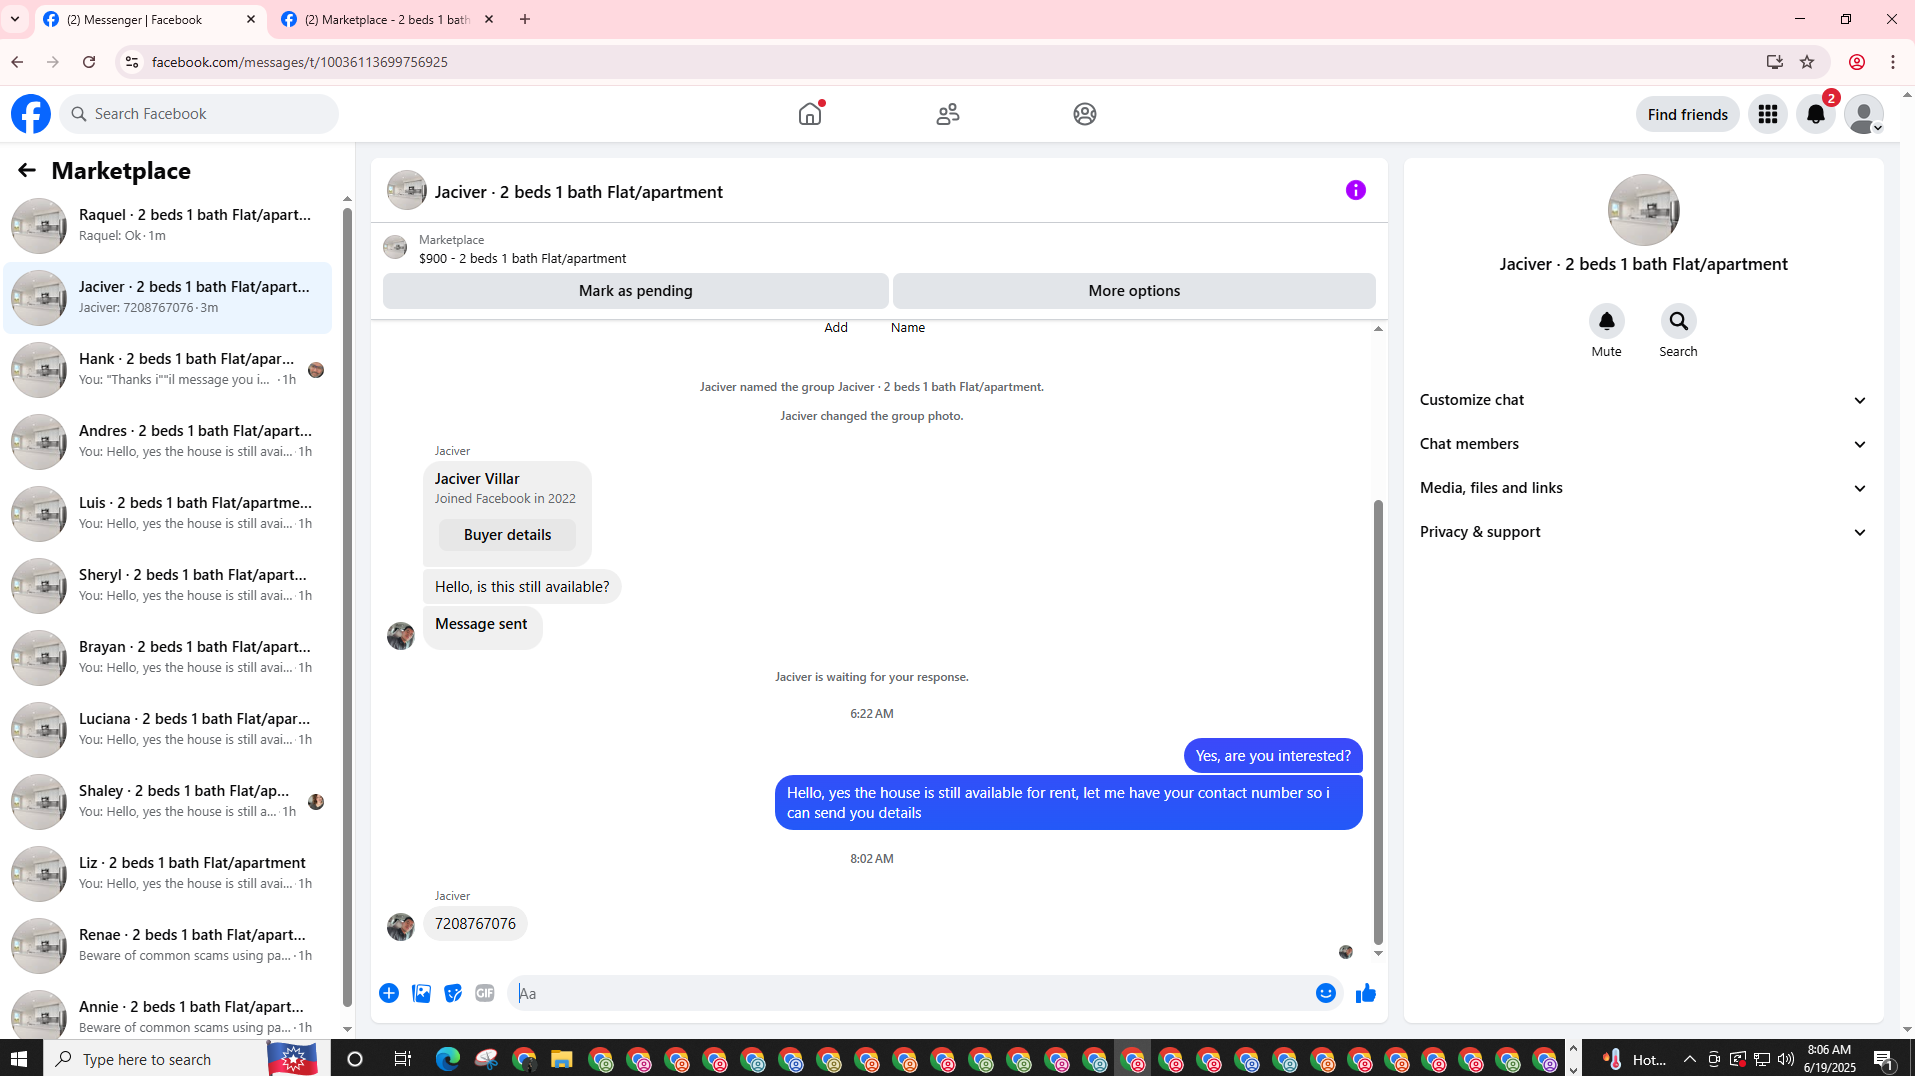Open Raquel's conversation
The height and width of the screenshot is (1076, 1915).
pyautogui.click(x=168, y=226)
